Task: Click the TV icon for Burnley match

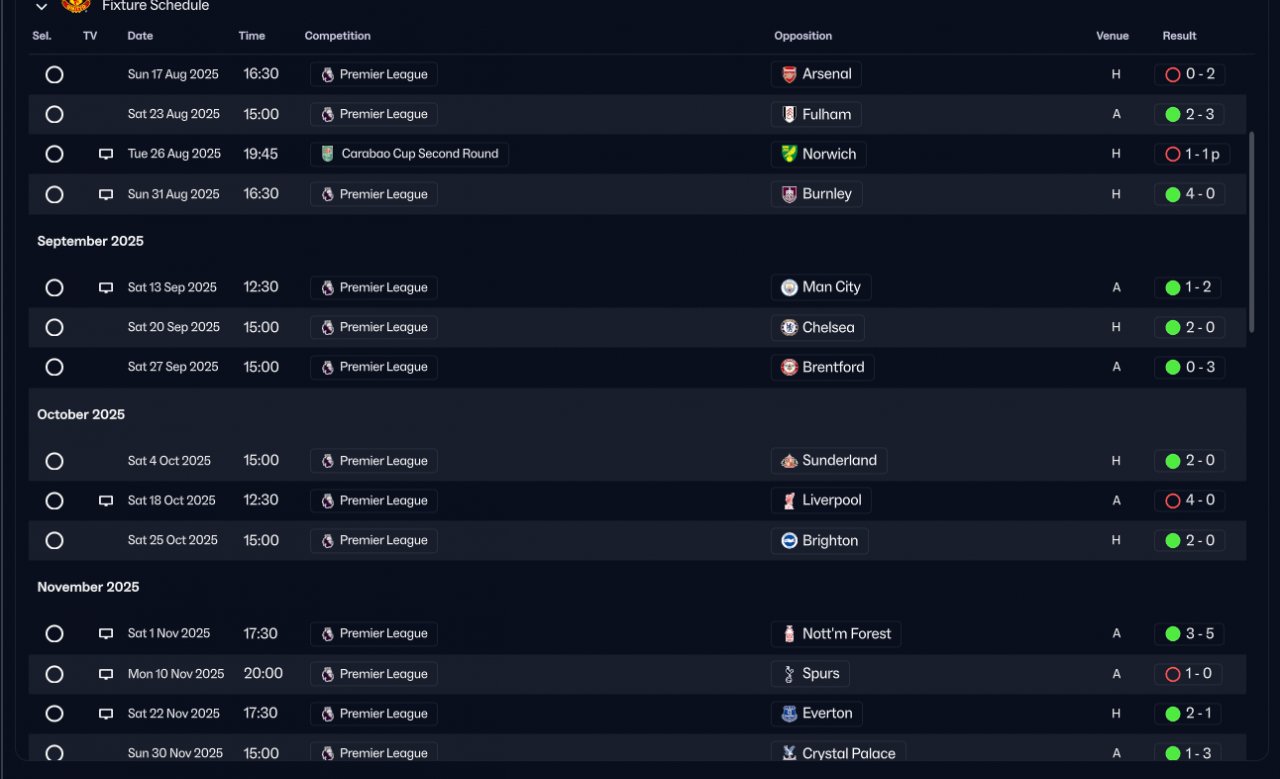Action: pyautogui.click(x=106, y=194)
